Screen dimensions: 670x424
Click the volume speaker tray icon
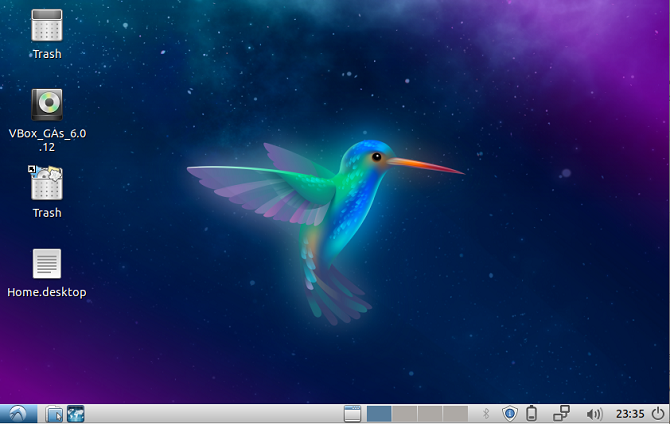click(x=594, y=414)
